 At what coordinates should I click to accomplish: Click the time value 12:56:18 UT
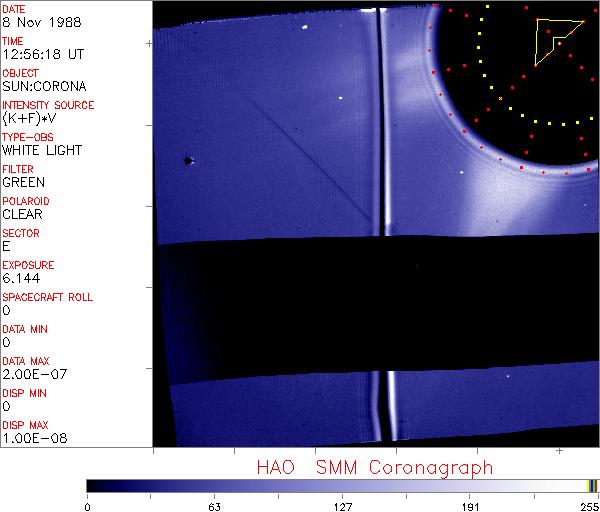[x=42, y=54]
